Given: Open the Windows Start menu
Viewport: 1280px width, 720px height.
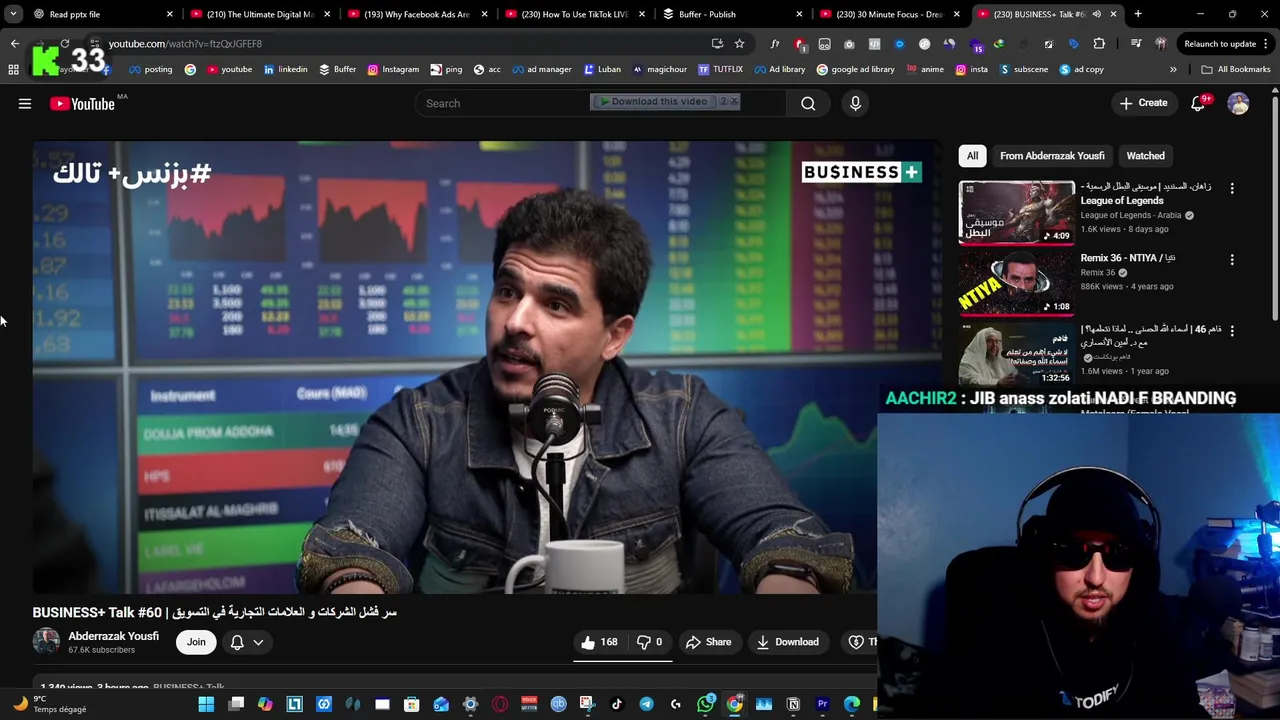Looking at the screenshot, I should point(206,704).
